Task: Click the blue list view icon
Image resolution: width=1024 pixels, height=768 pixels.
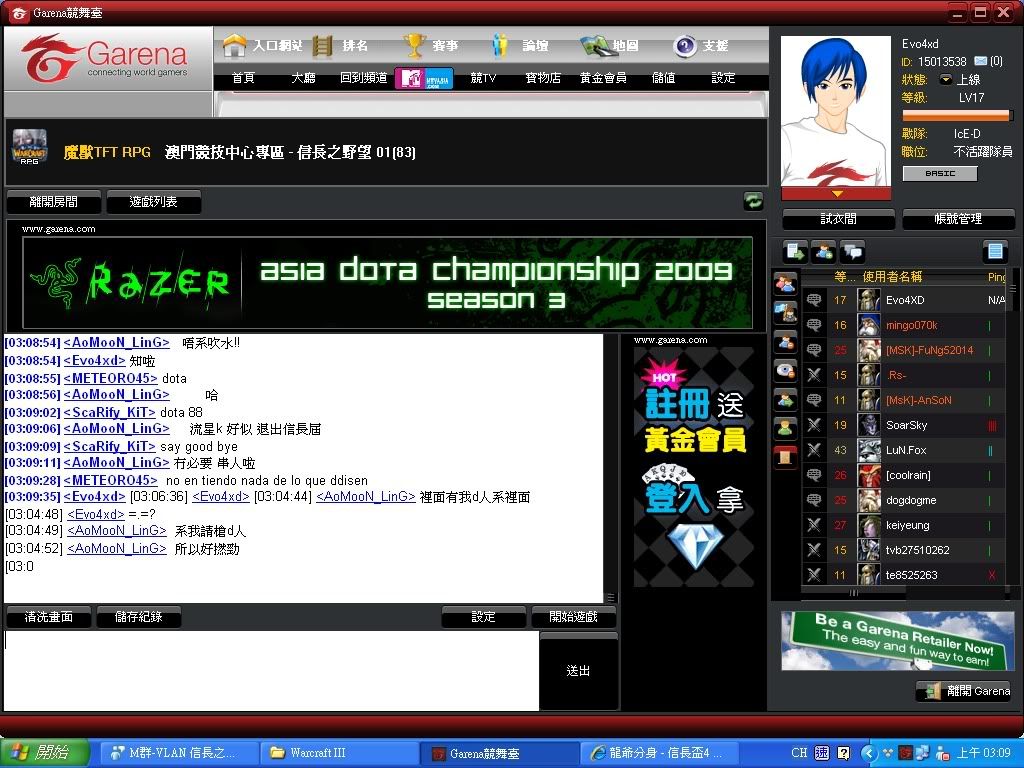Action: pos(994,251)
